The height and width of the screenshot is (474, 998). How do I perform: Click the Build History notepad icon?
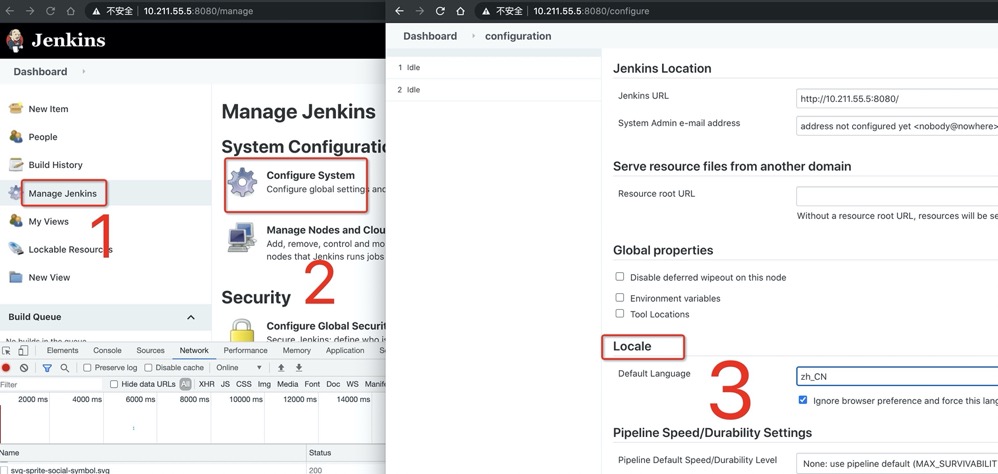point(15,165)
